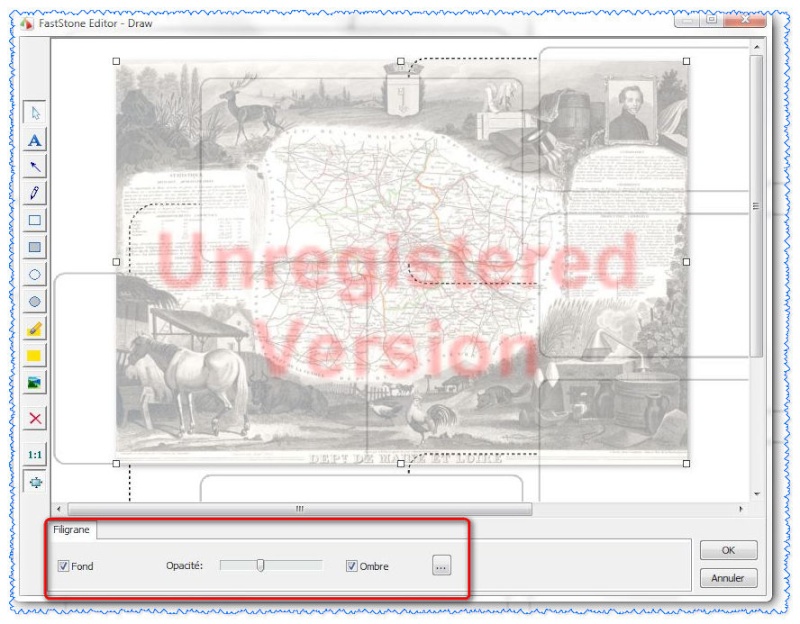Screen dimensions: 800x624
Task: Select the arrow line drawing tool
Action: tap(35, 167)
